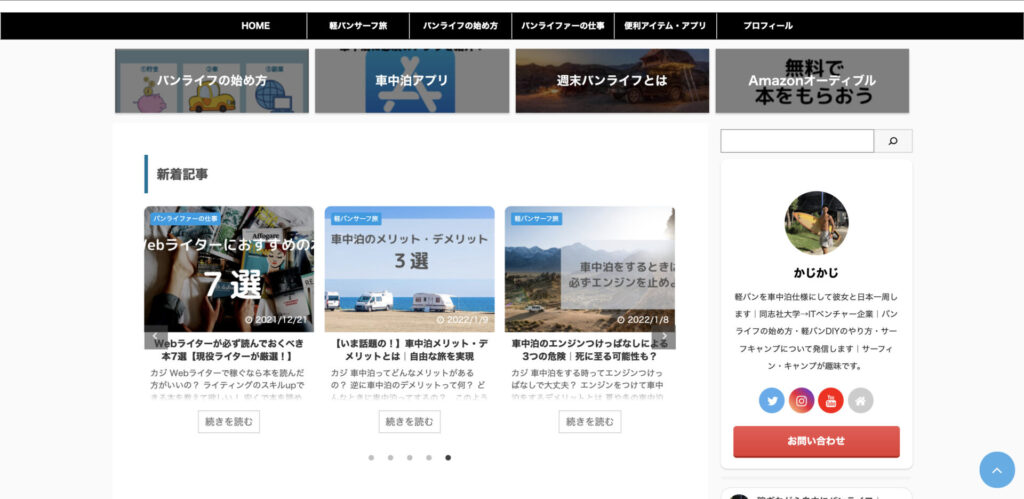Click the バンライファーの仕事 category tag on first card

[x=185, y=219]
